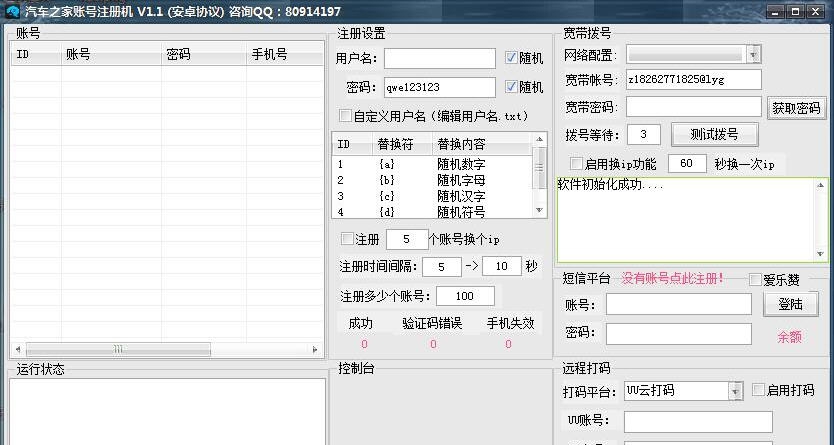Focus the 用户名 input field
Viewport: 834px width, 445px height.
[440, 58]
